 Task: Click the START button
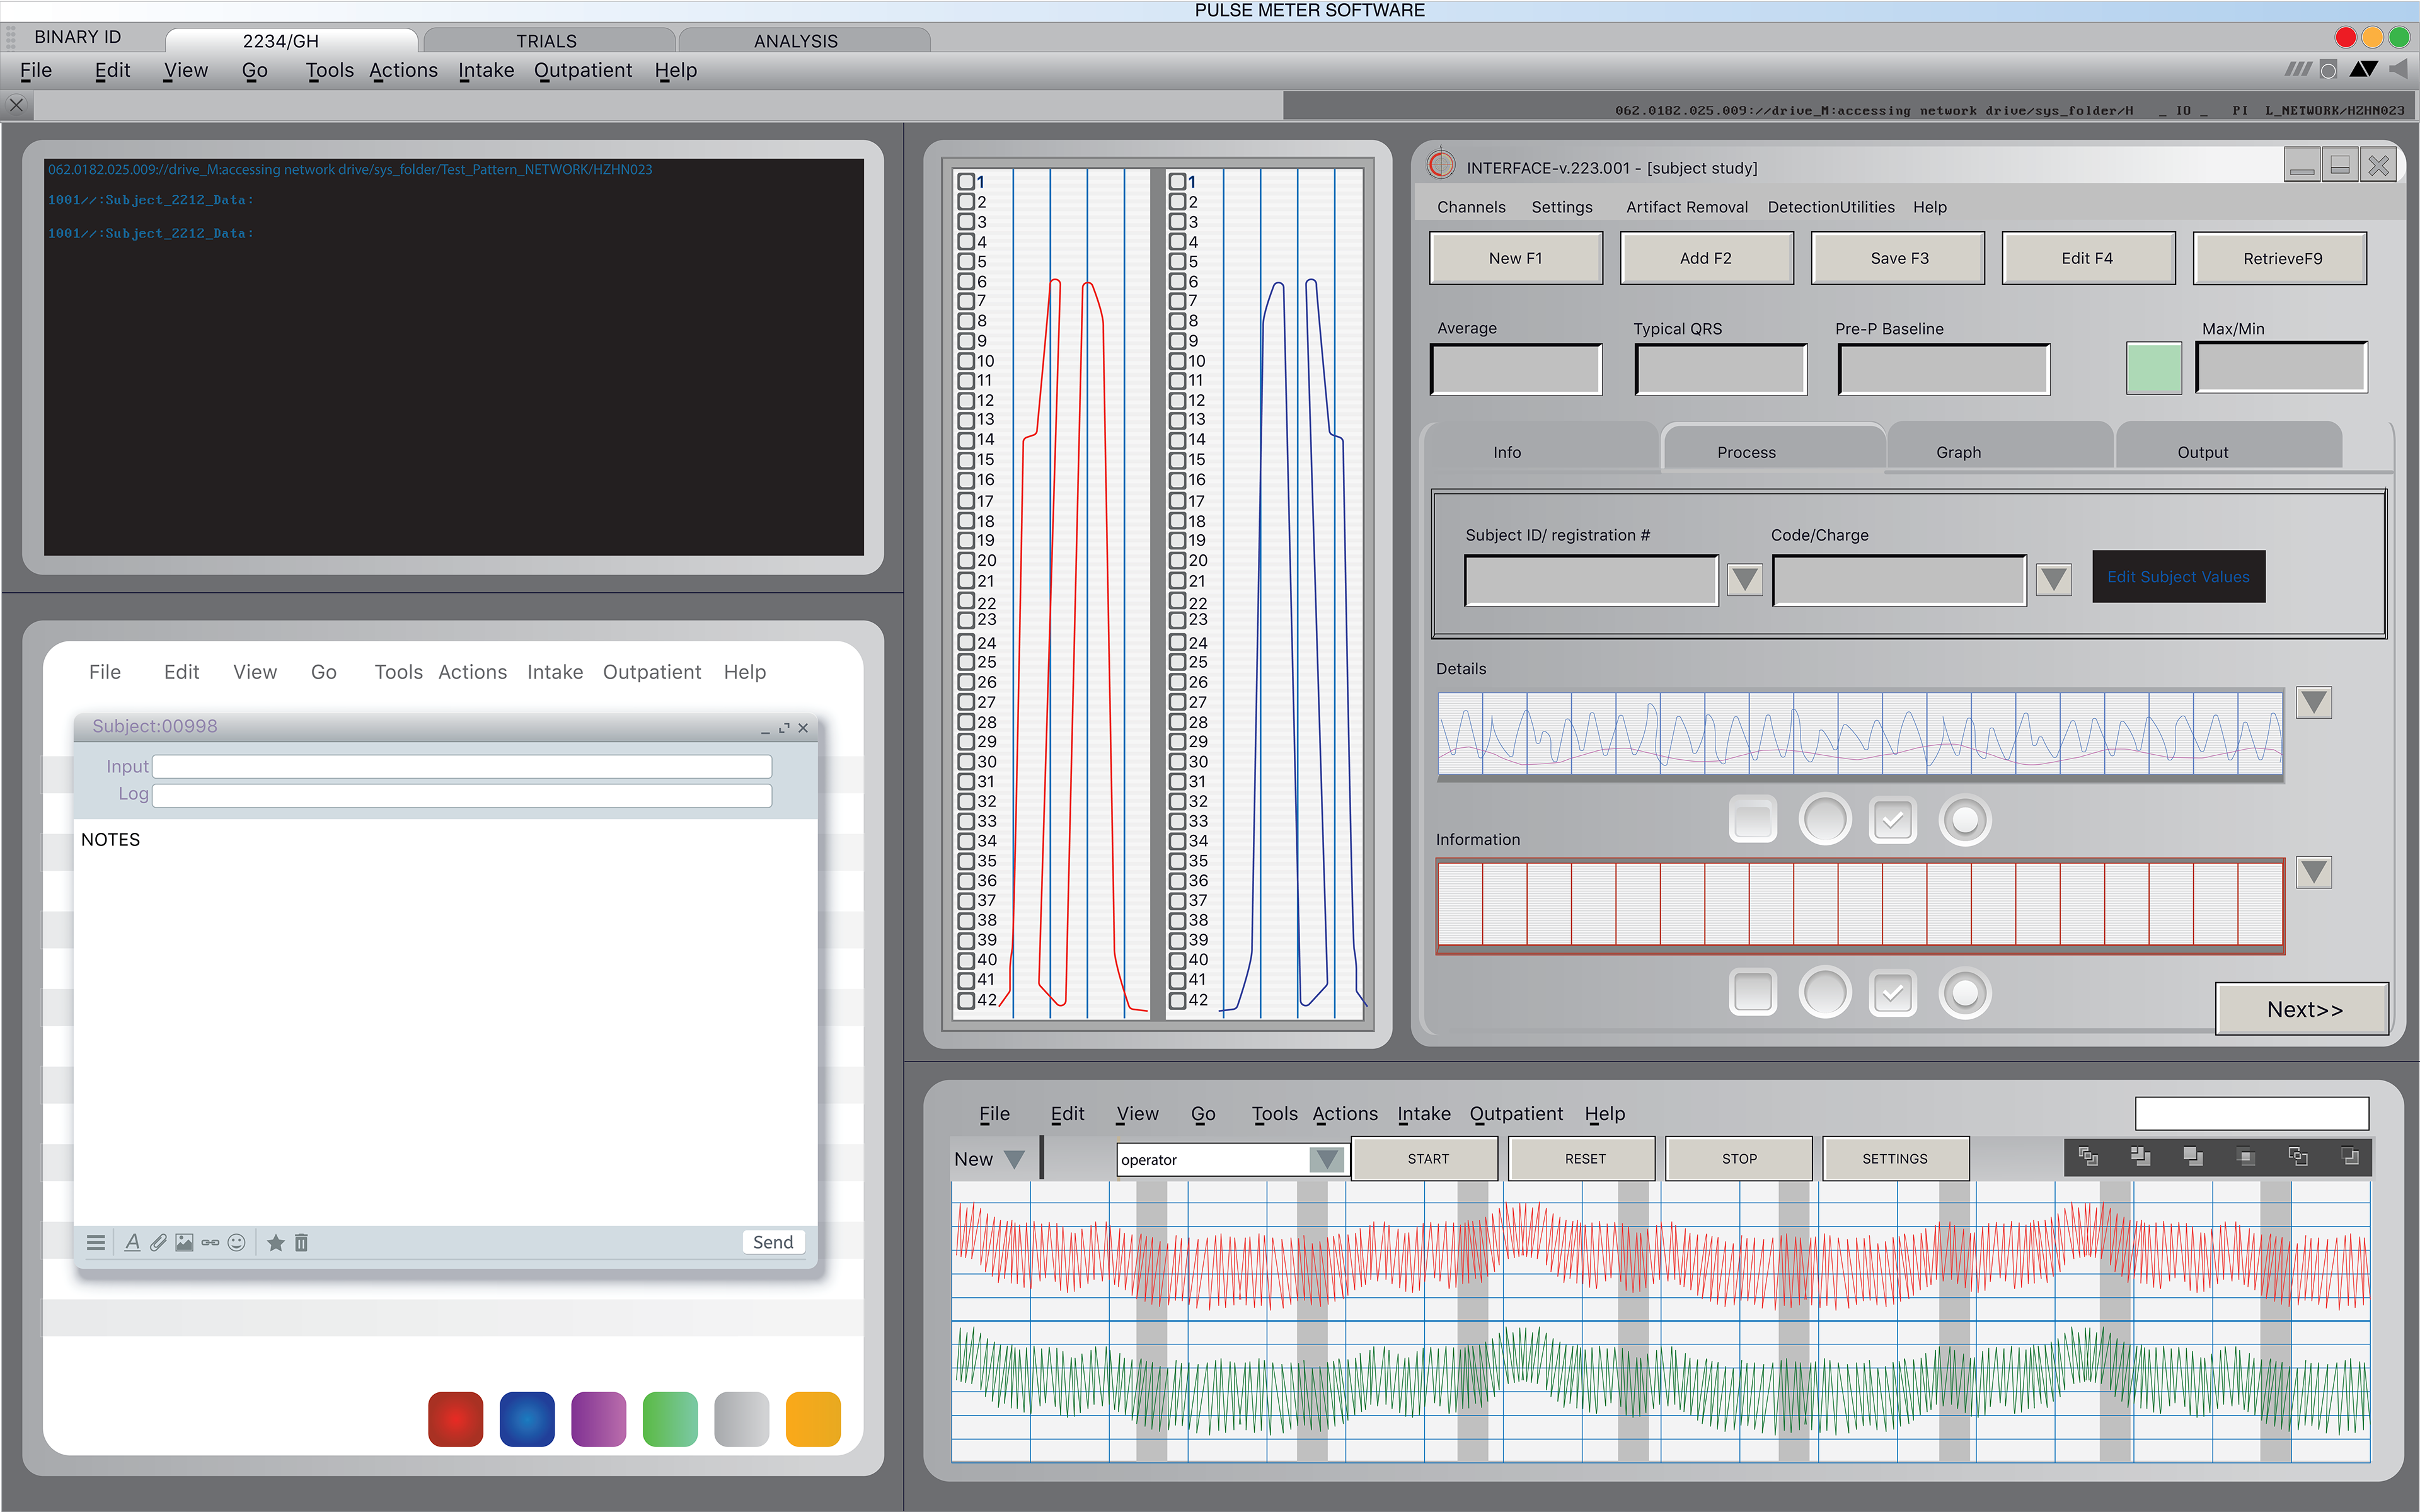1425,1158
